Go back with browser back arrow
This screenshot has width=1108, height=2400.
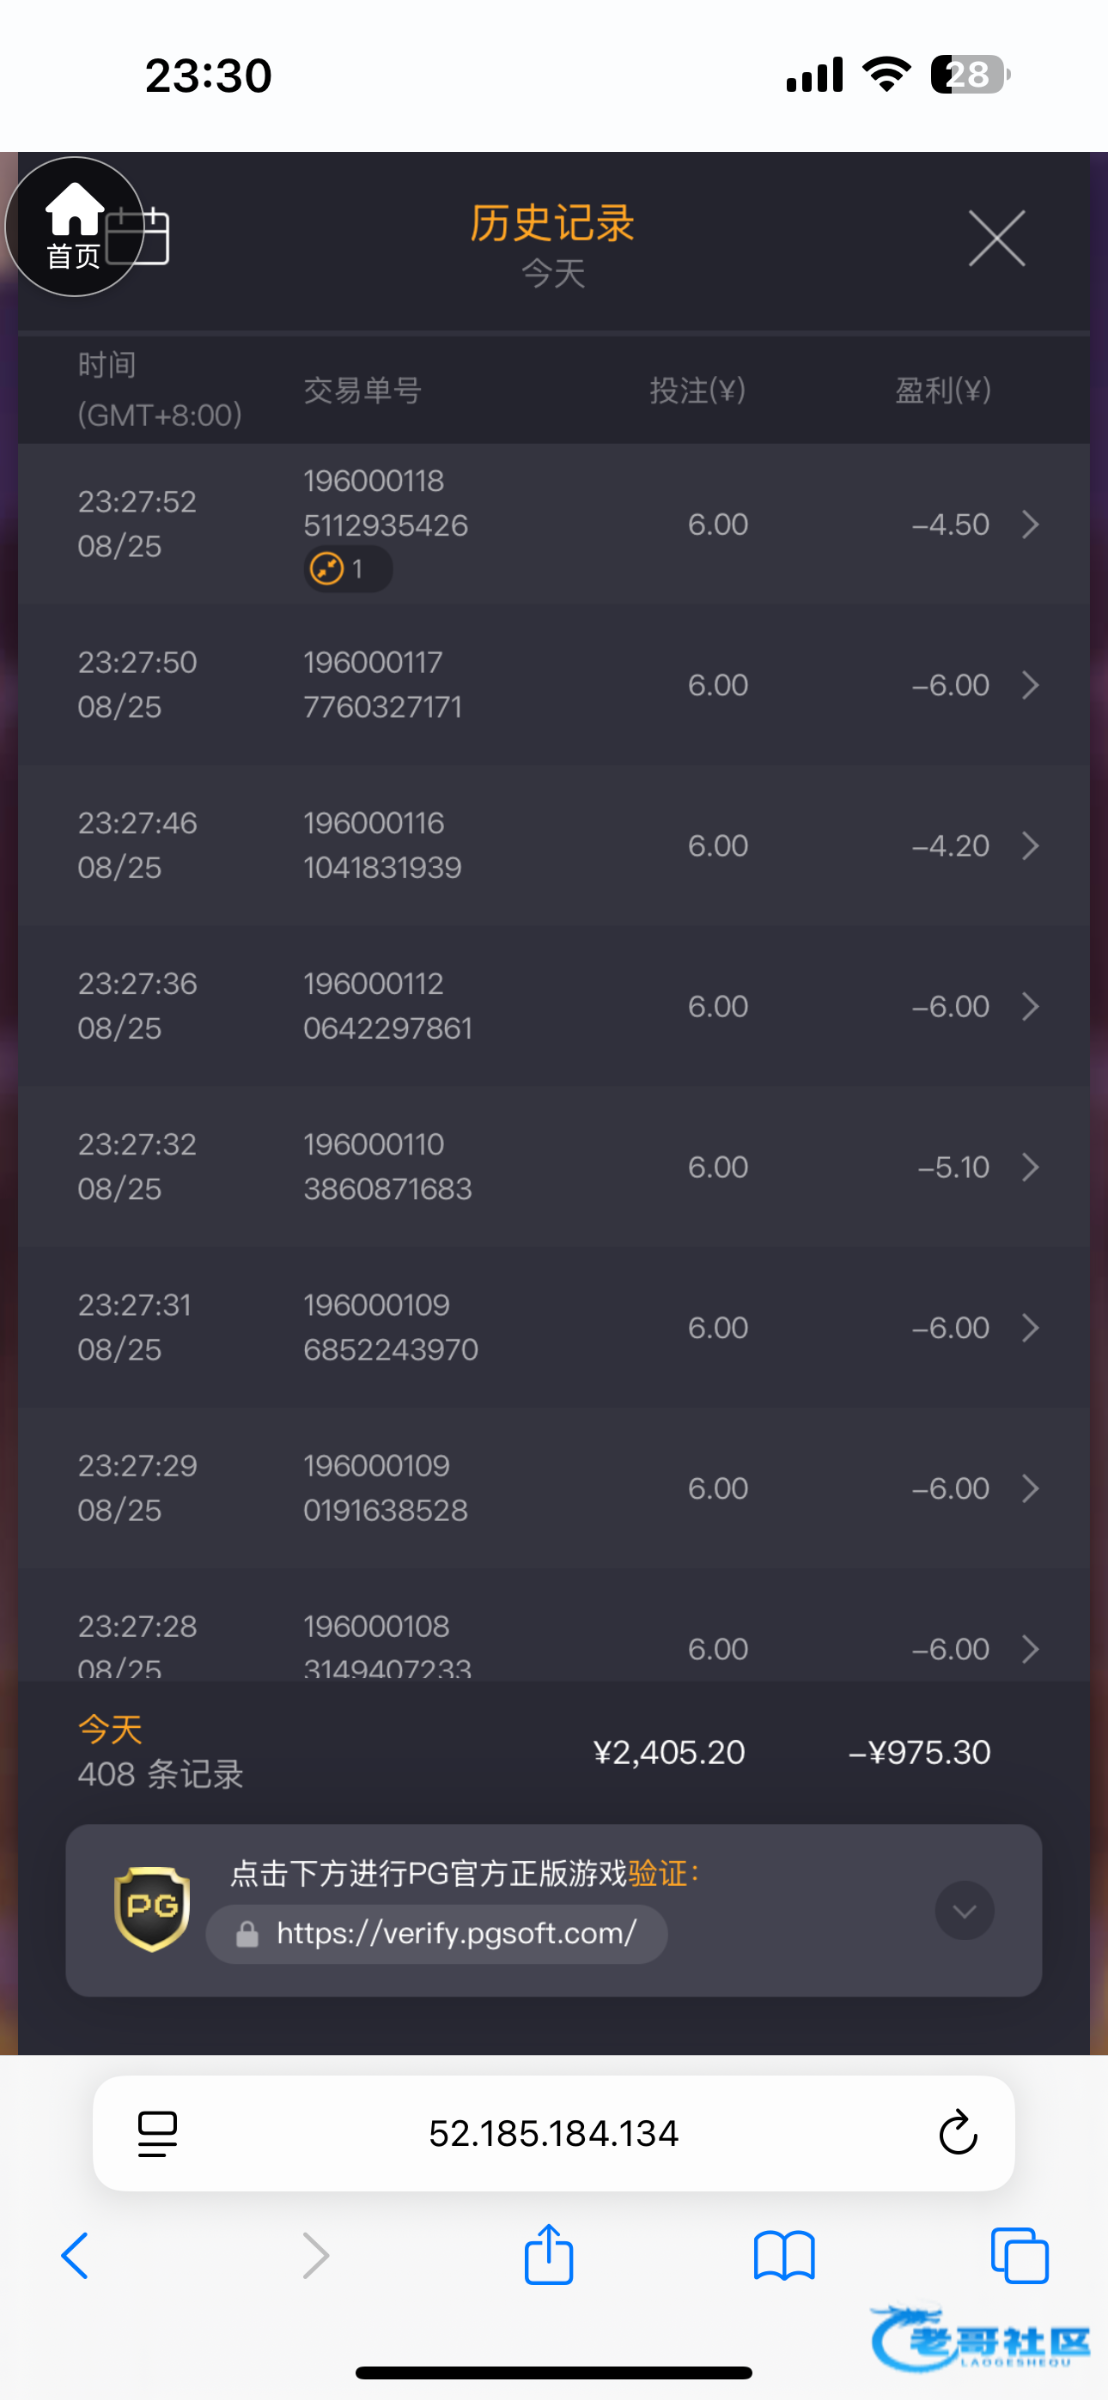(76, 2256)
